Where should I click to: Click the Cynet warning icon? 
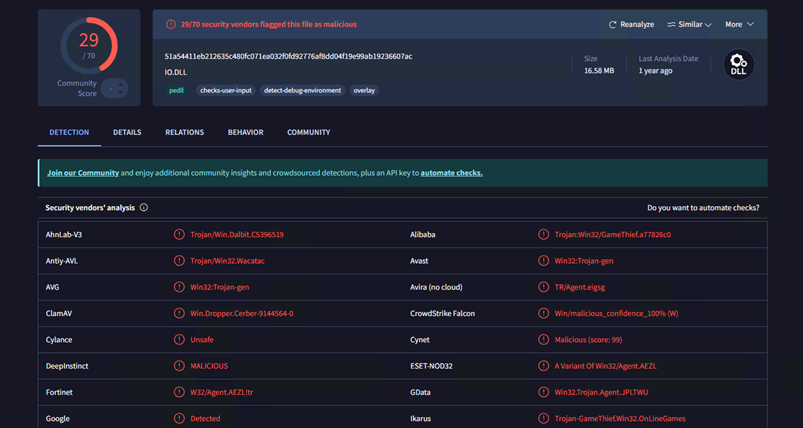tap(543, 339)
